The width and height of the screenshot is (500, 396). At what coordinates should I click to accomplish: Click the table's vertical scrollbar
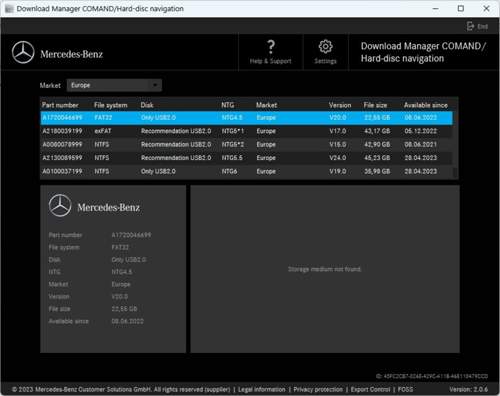(x=455, y=145)
